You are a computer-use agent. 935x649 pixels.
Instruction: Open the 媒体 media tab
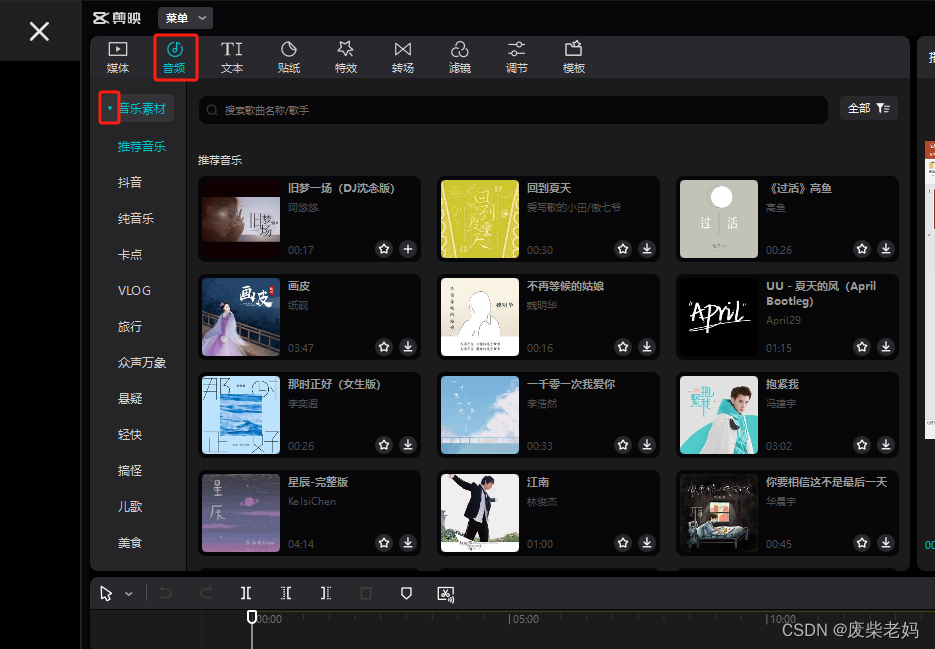click(x=117, y=57)
